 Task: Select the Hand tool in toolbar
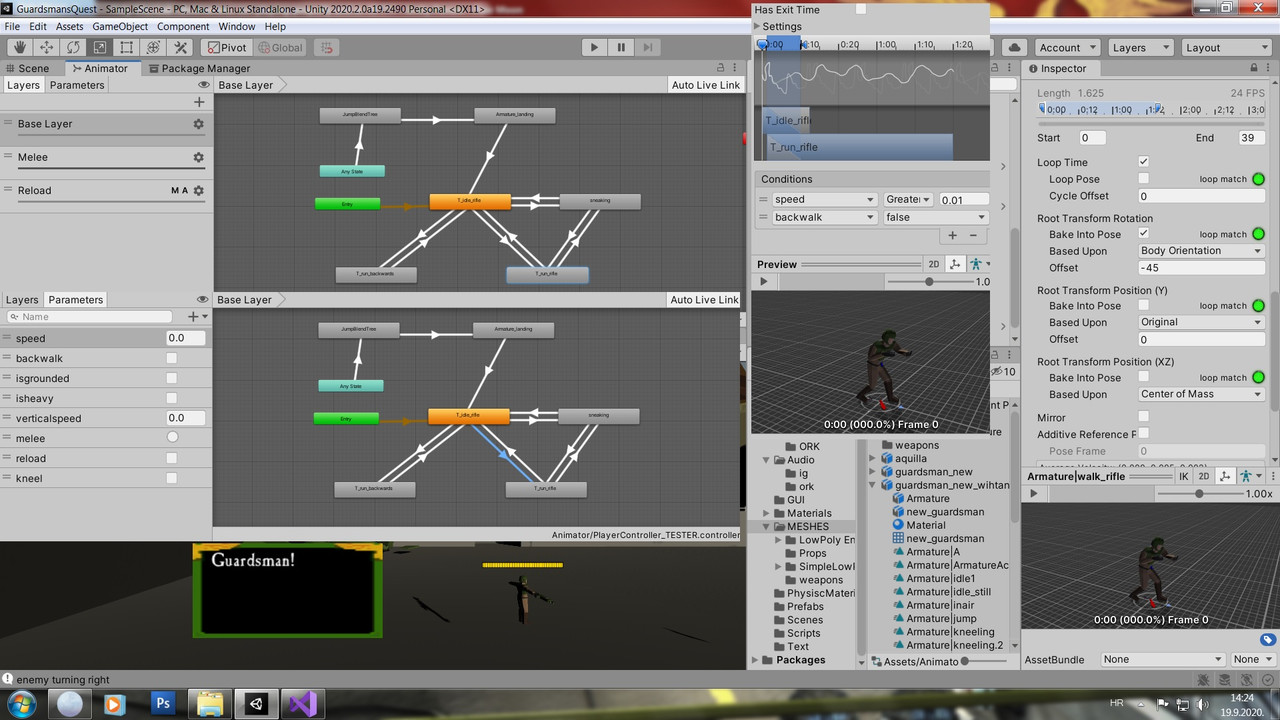click(20, 47)
